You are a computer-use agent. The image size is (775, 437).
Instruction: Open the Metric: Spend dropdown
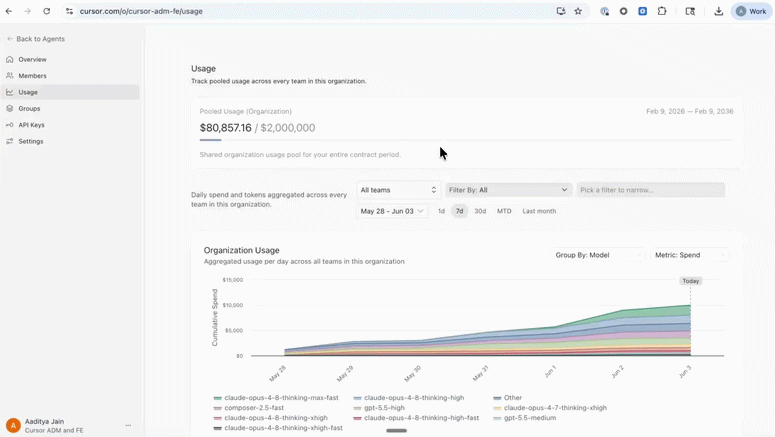(689, 255)
